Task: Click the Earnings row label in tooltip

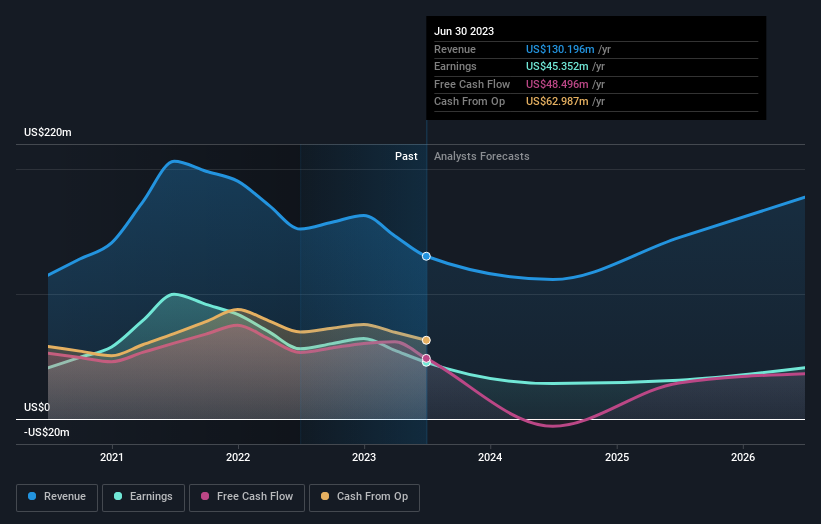Action: [455, 66]
